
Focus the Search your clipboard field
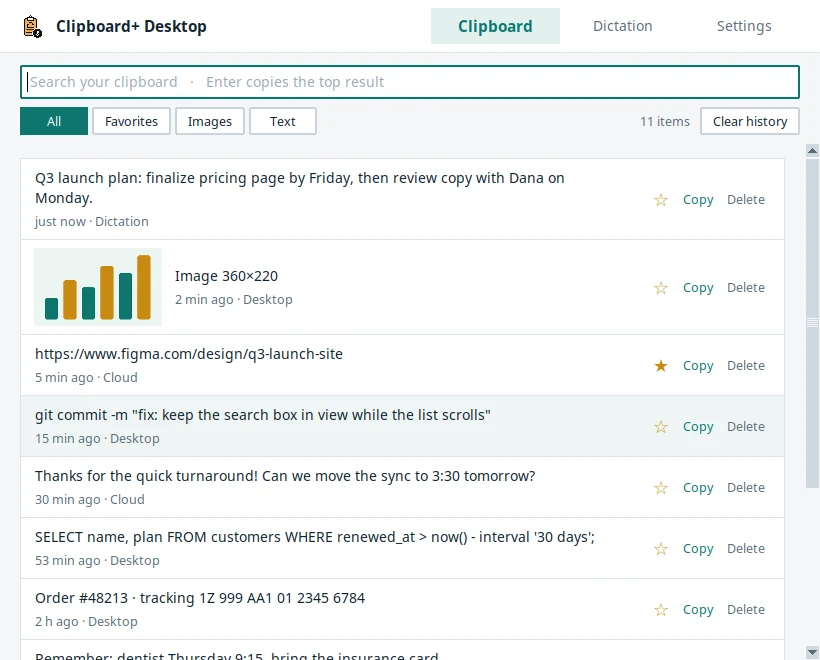tap(410, 82)
